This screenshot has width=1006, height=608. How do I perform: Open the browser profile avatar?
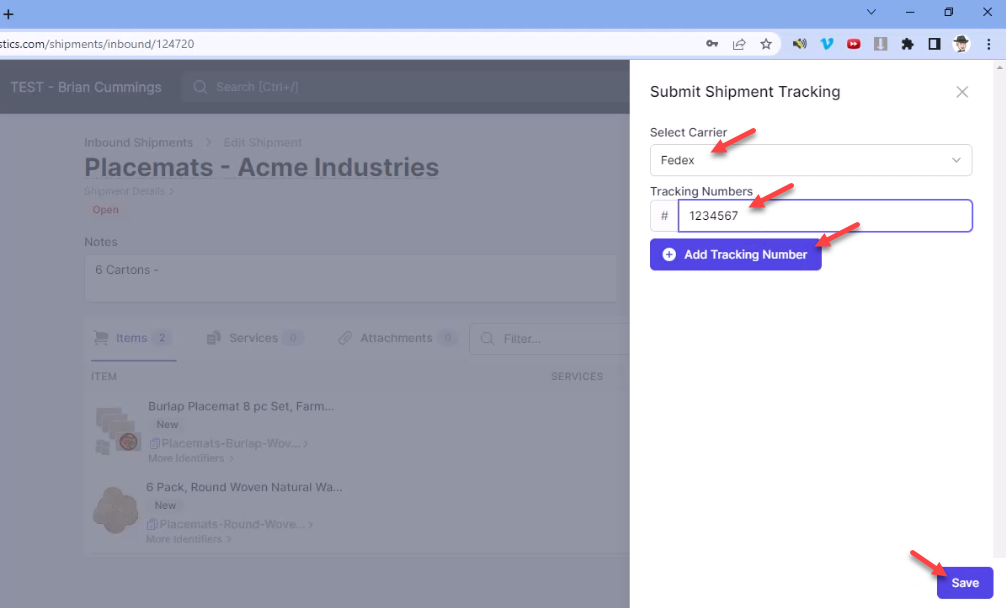(x=961, y=44)
